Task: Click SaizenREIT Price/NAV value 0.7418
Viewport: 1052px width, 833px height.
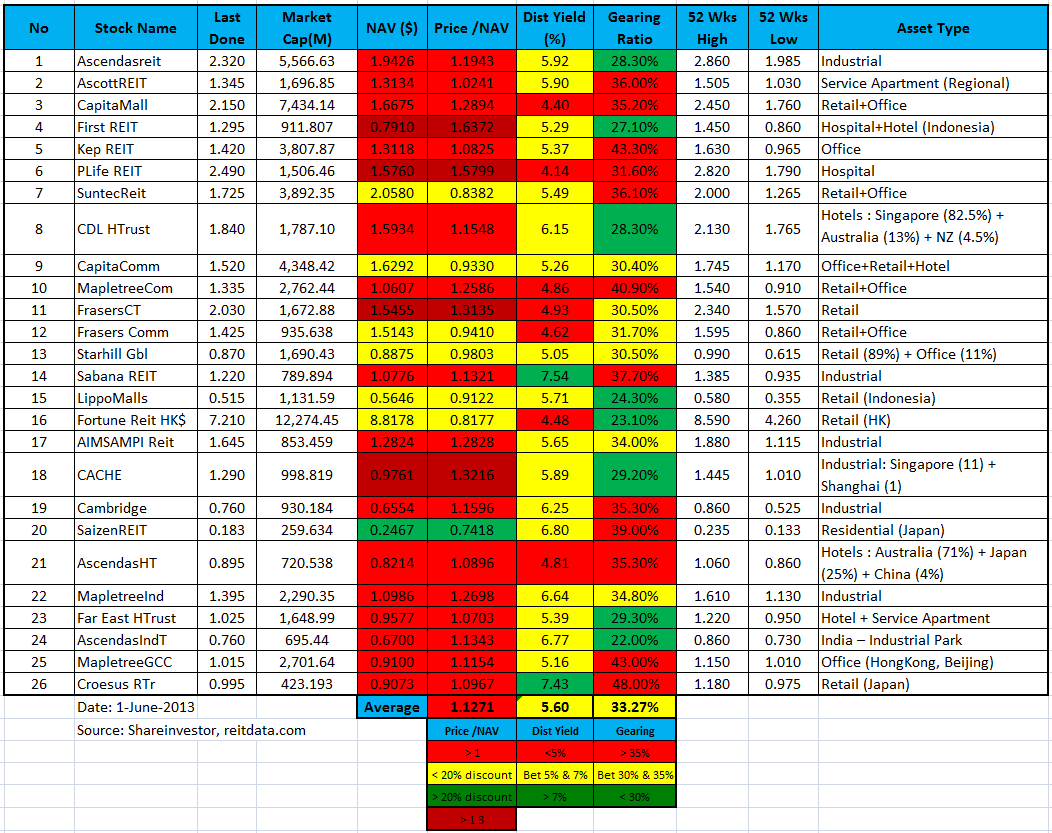Action: [x=472, y=531]
